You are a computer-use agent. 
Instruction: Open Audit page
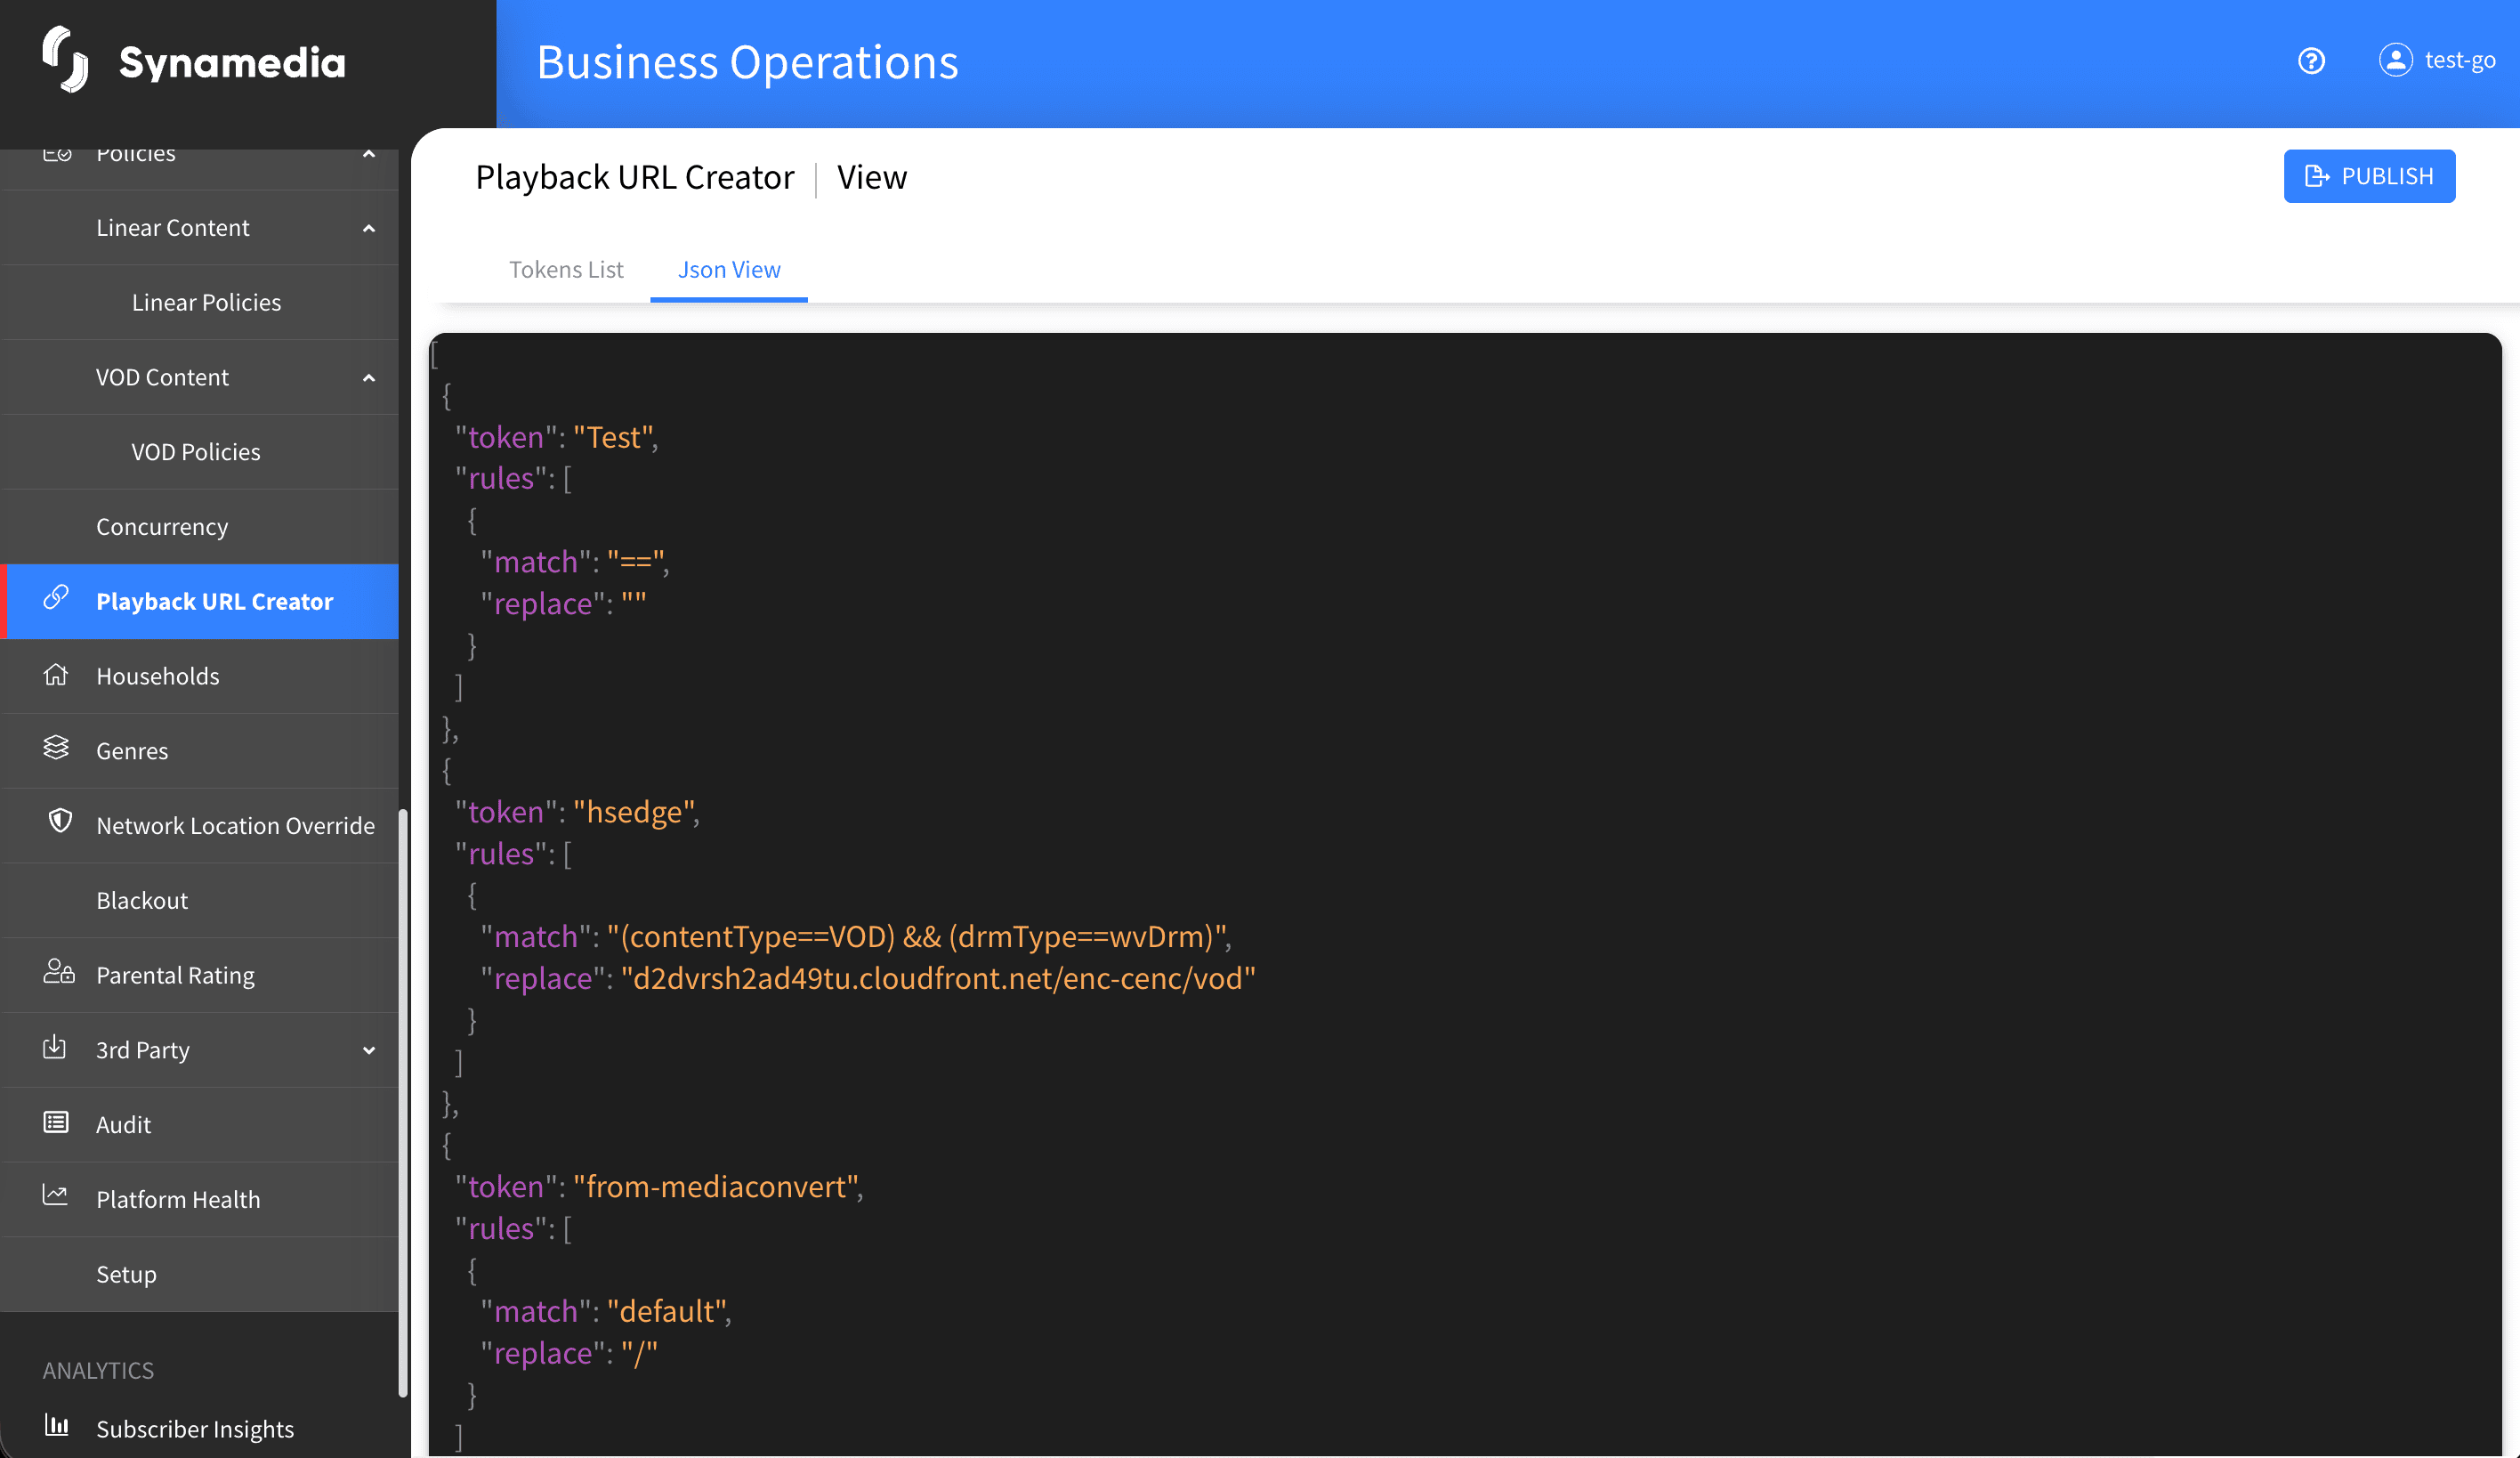[x=200, y=1125]
